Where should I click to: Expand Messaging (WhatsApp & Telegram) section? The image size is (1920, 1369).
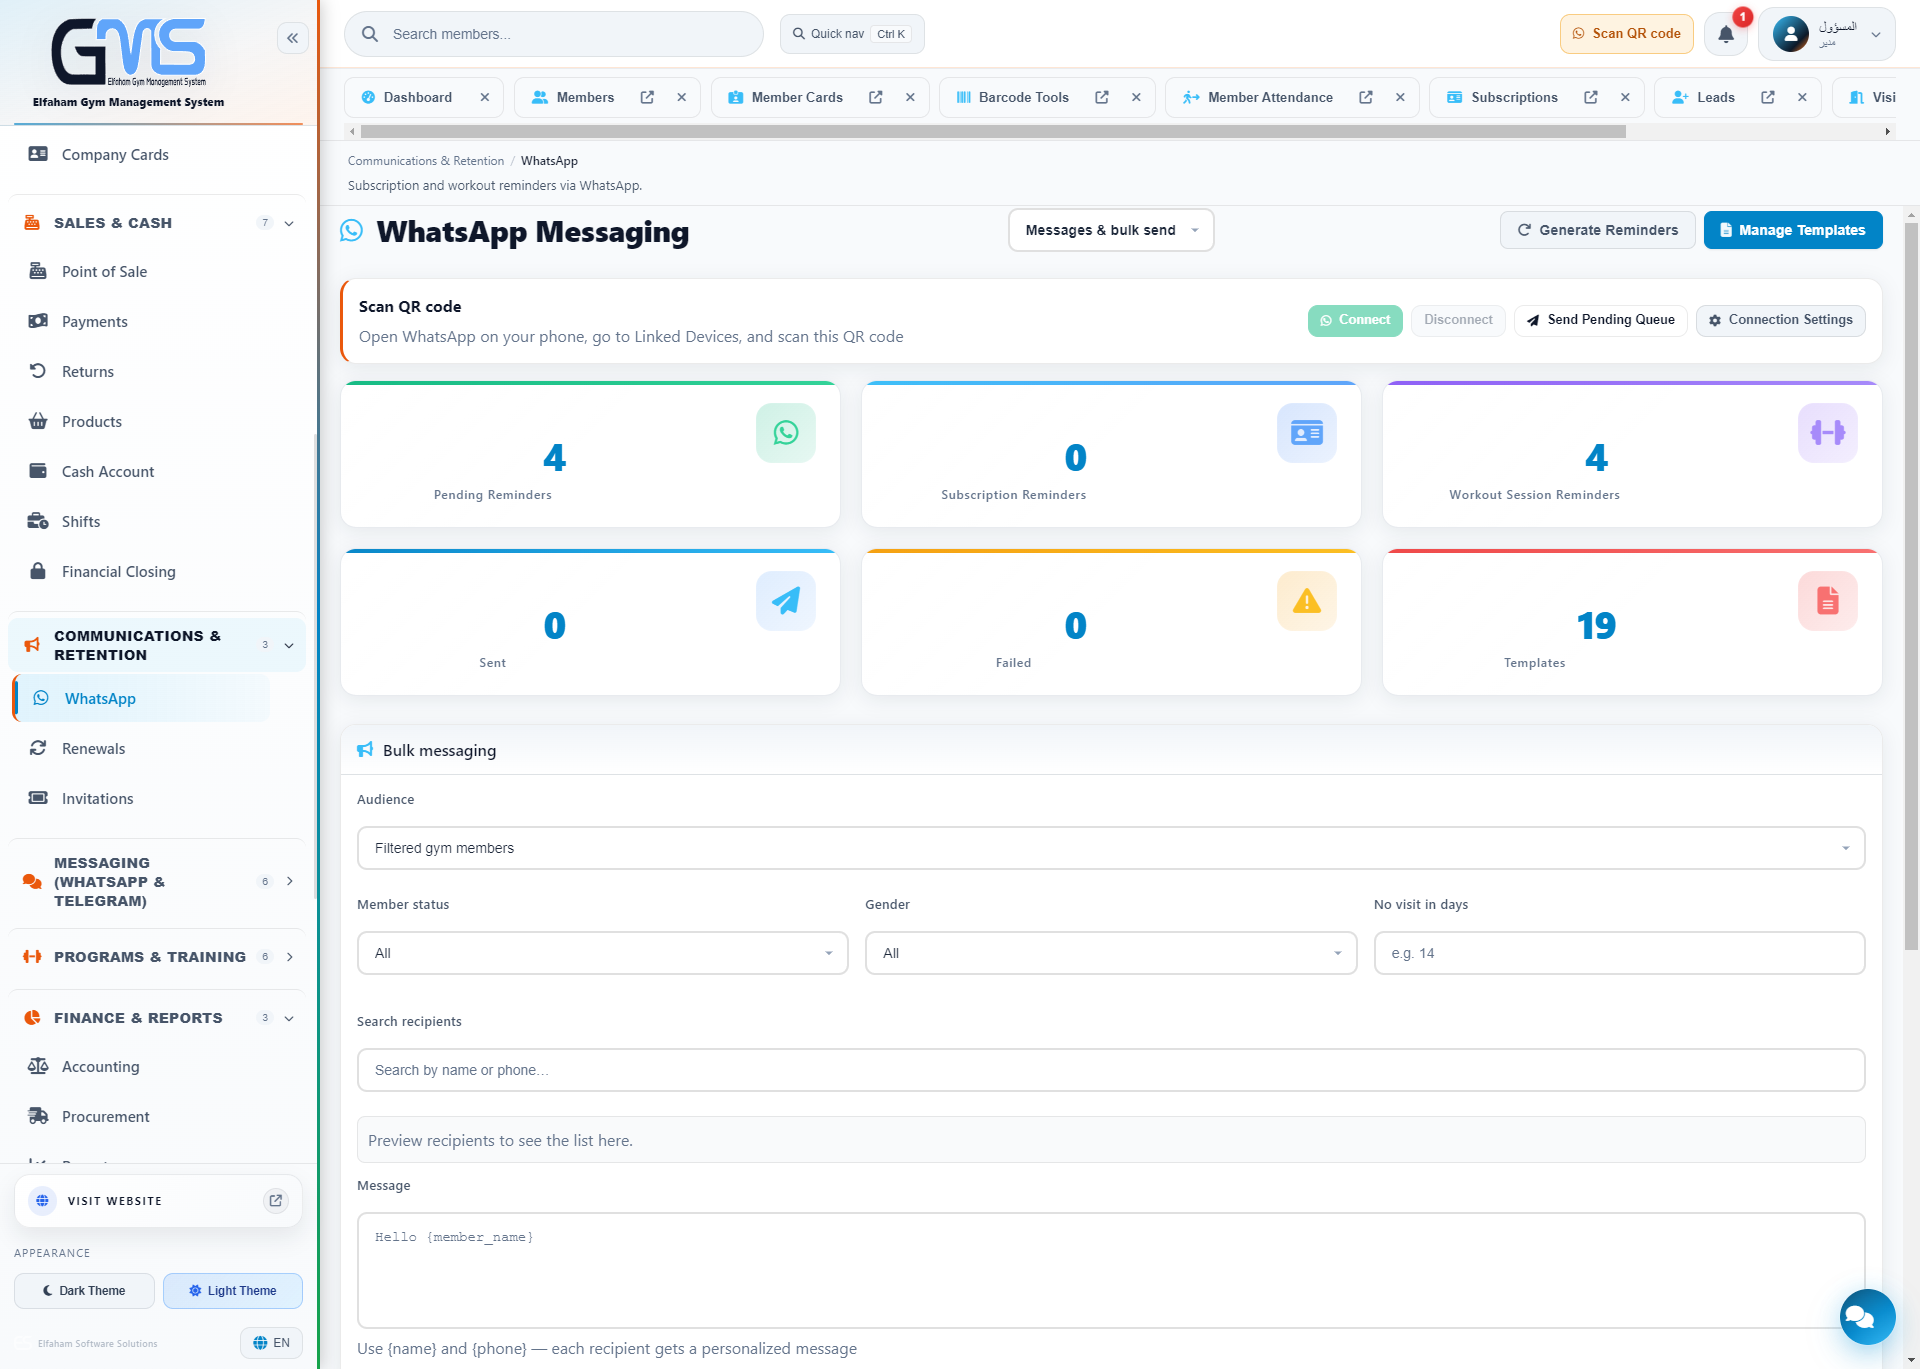289,881
